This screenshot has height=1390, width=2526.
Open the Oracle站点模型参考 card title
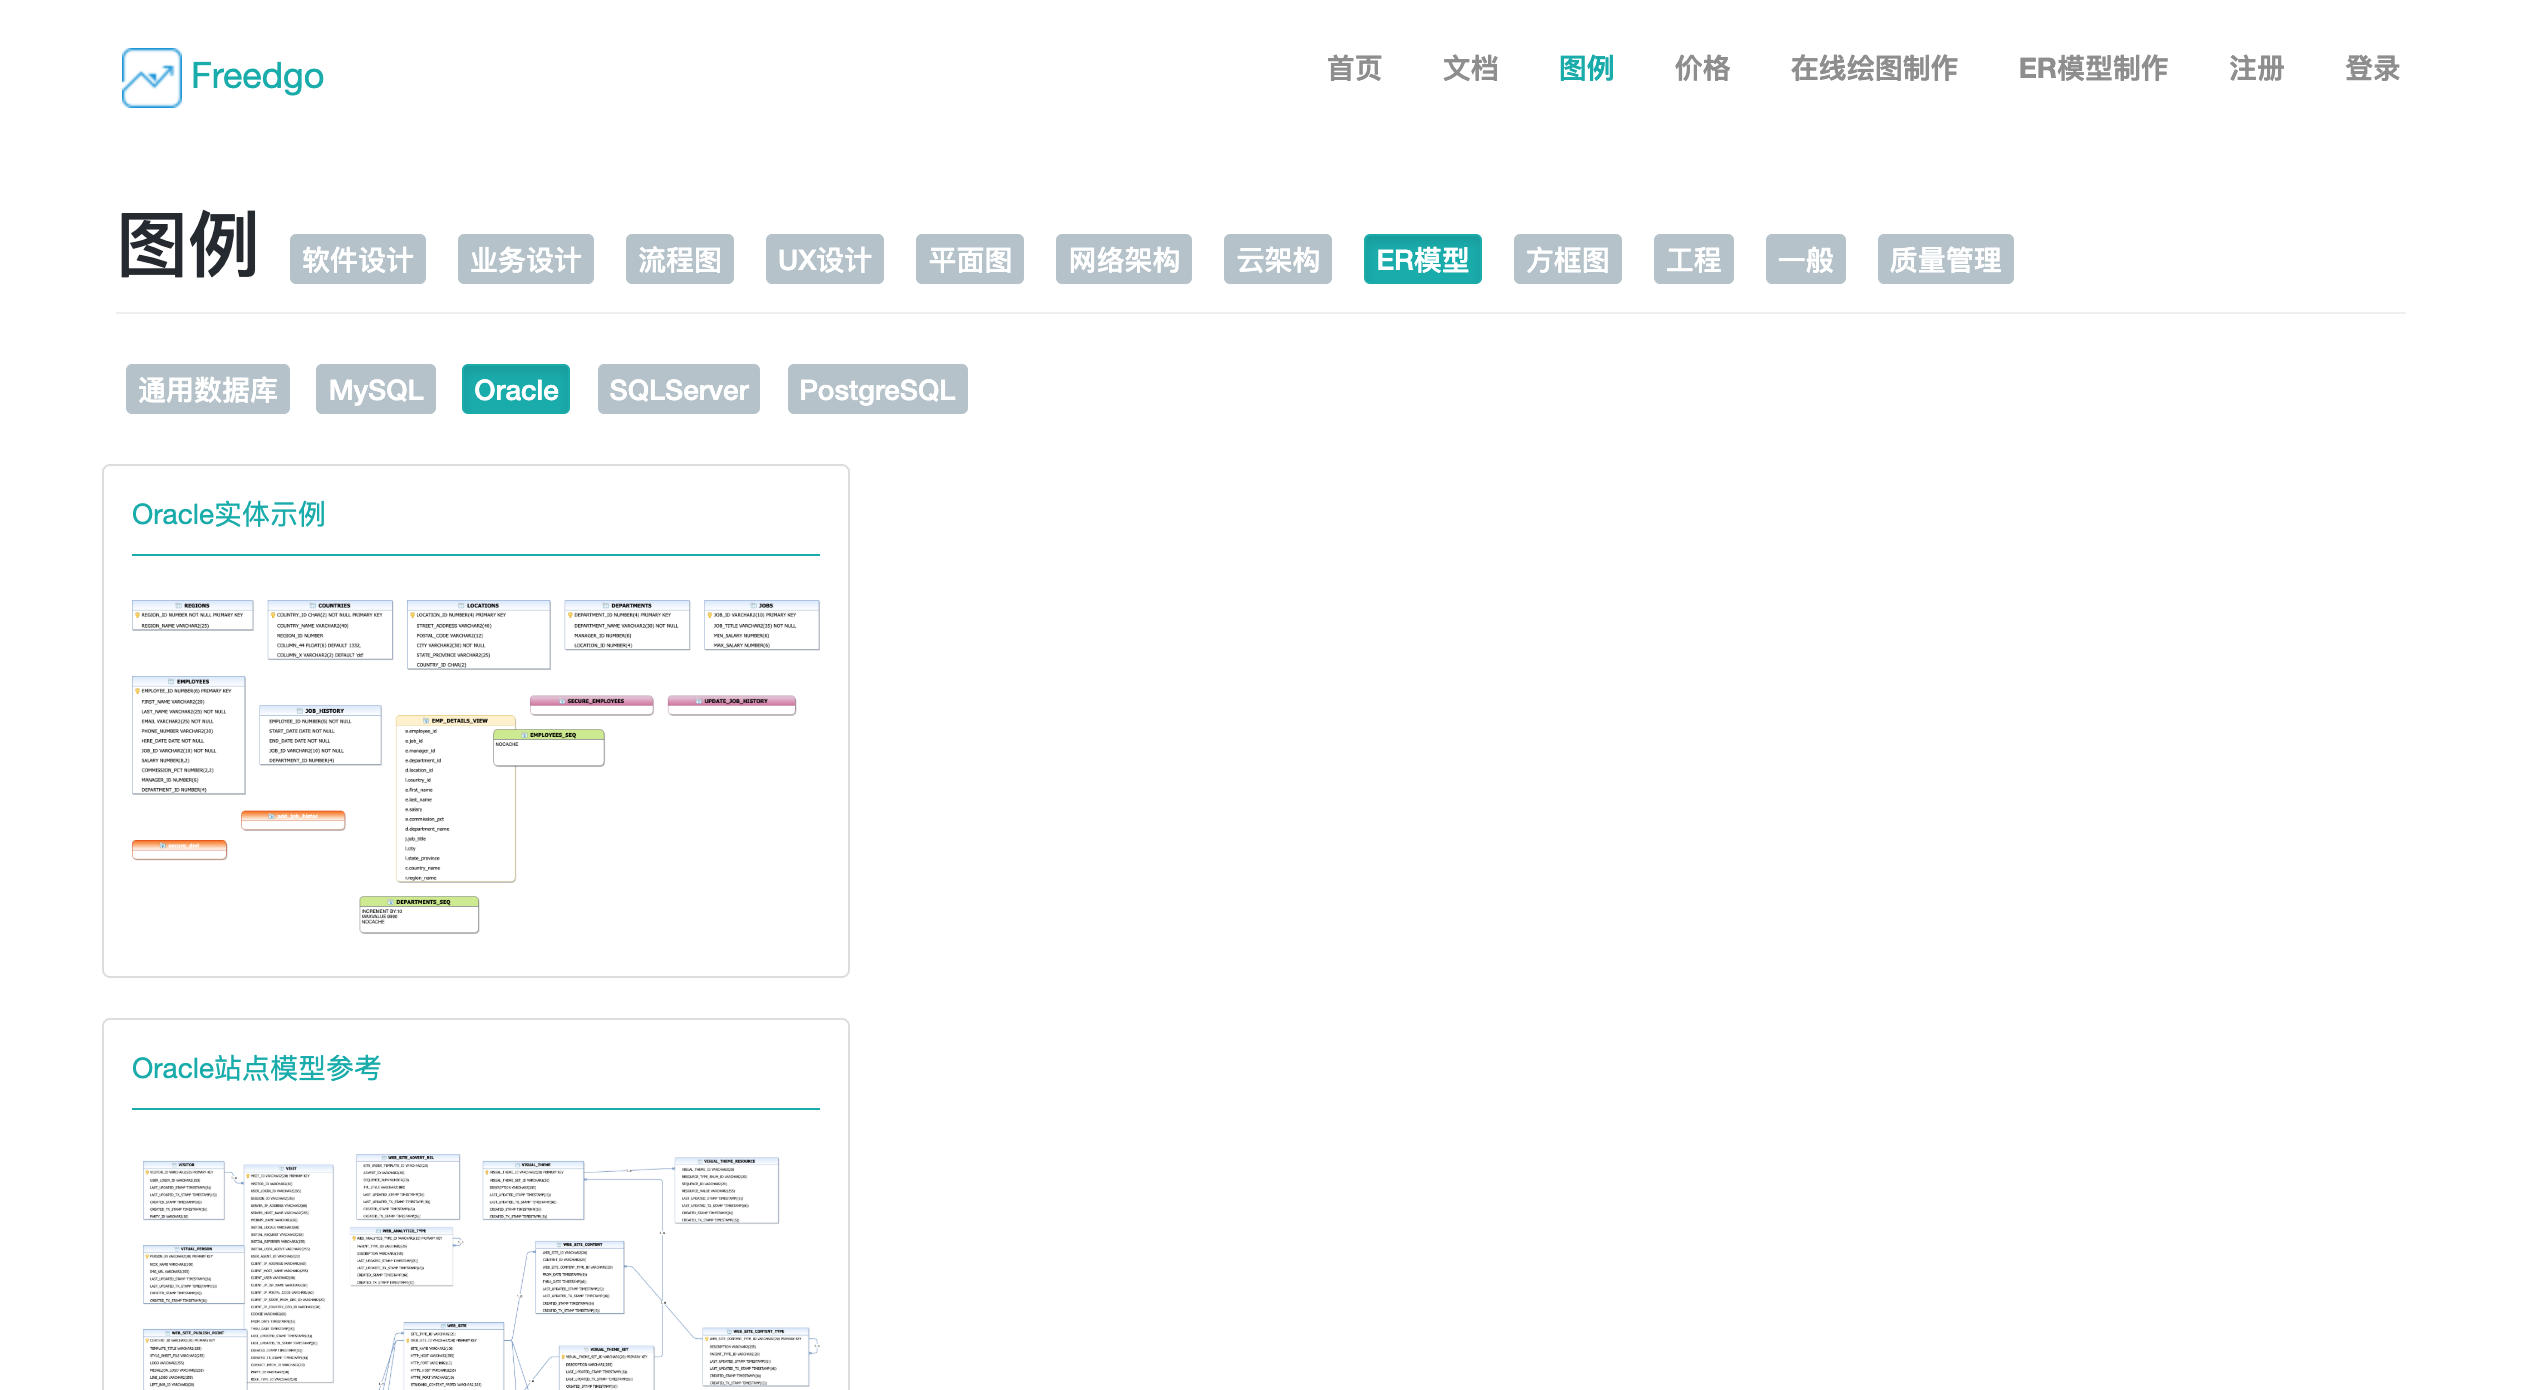(257, 1068)
